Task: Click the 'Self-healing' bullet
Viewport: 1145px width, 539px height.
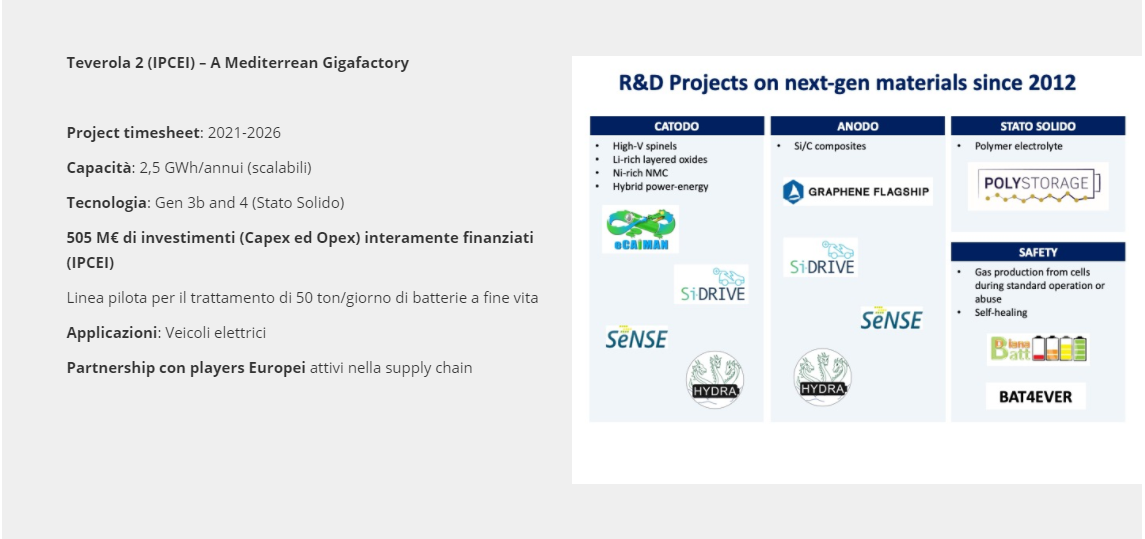Action: [x=1000, y=313]
